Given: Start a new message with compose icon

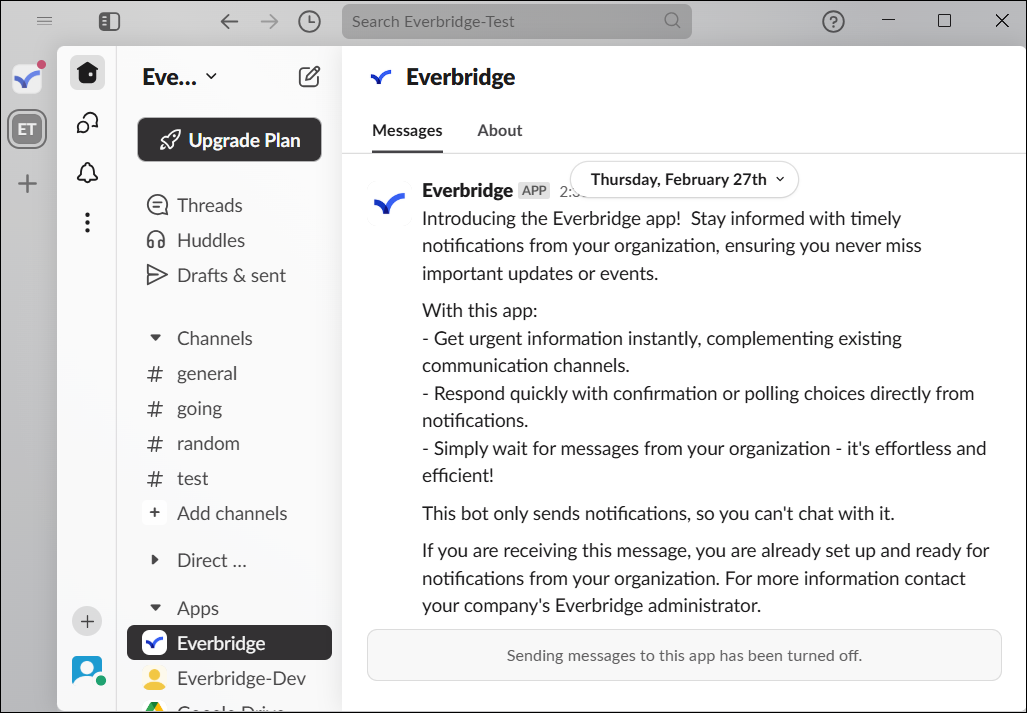Looking at the screenshot, I should [x=309, y=77].
